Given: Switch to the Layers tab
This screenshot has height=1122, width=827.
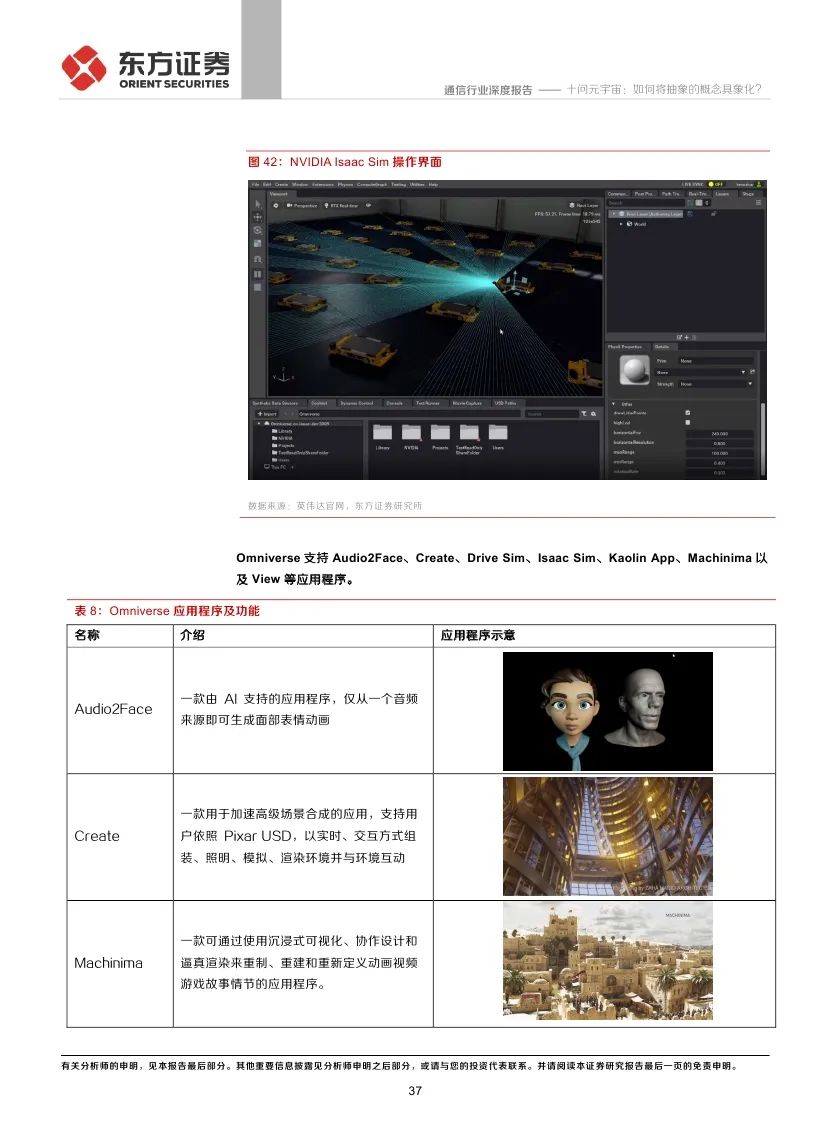Looking at the screenshot, I should coord(723,194).
